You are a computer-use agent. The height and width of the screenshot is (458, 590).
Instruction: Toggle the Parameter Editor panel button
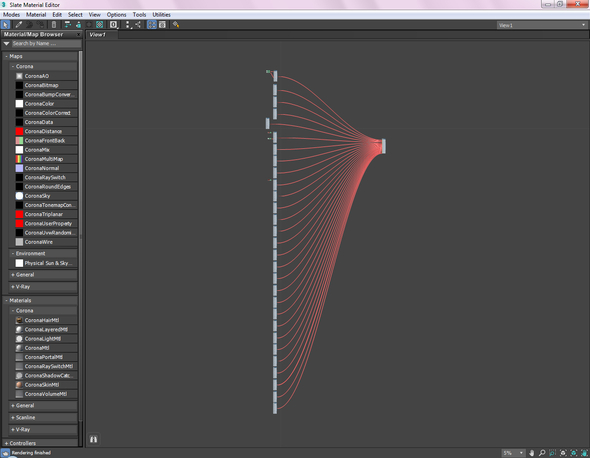tap(162, 24)
